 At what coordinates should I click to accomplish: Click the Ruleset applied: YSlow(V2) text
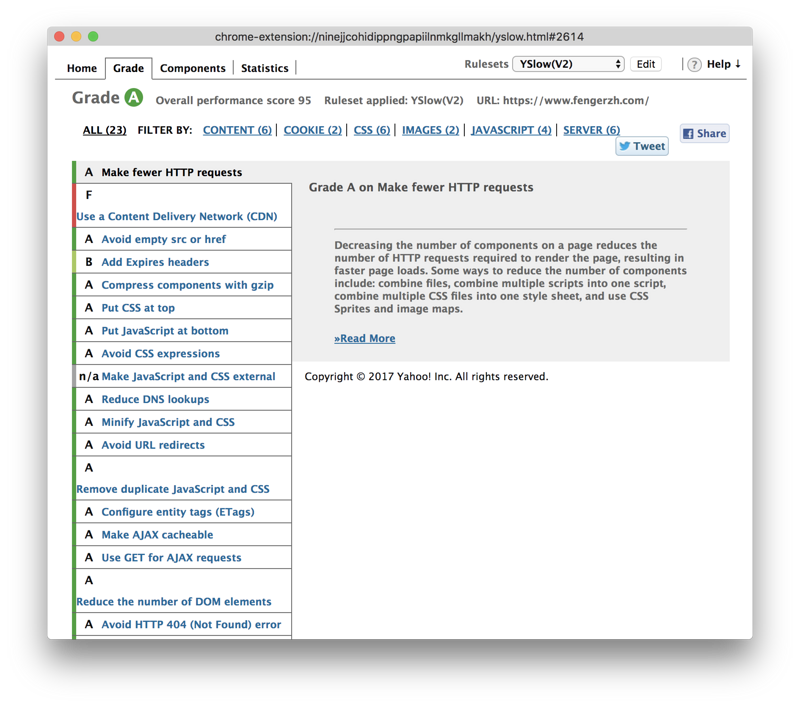[393, 100]
